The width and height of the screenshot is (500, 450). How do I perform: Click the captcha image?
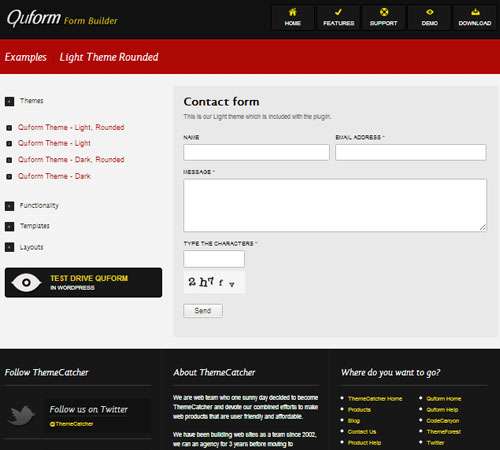pos(214,282)
